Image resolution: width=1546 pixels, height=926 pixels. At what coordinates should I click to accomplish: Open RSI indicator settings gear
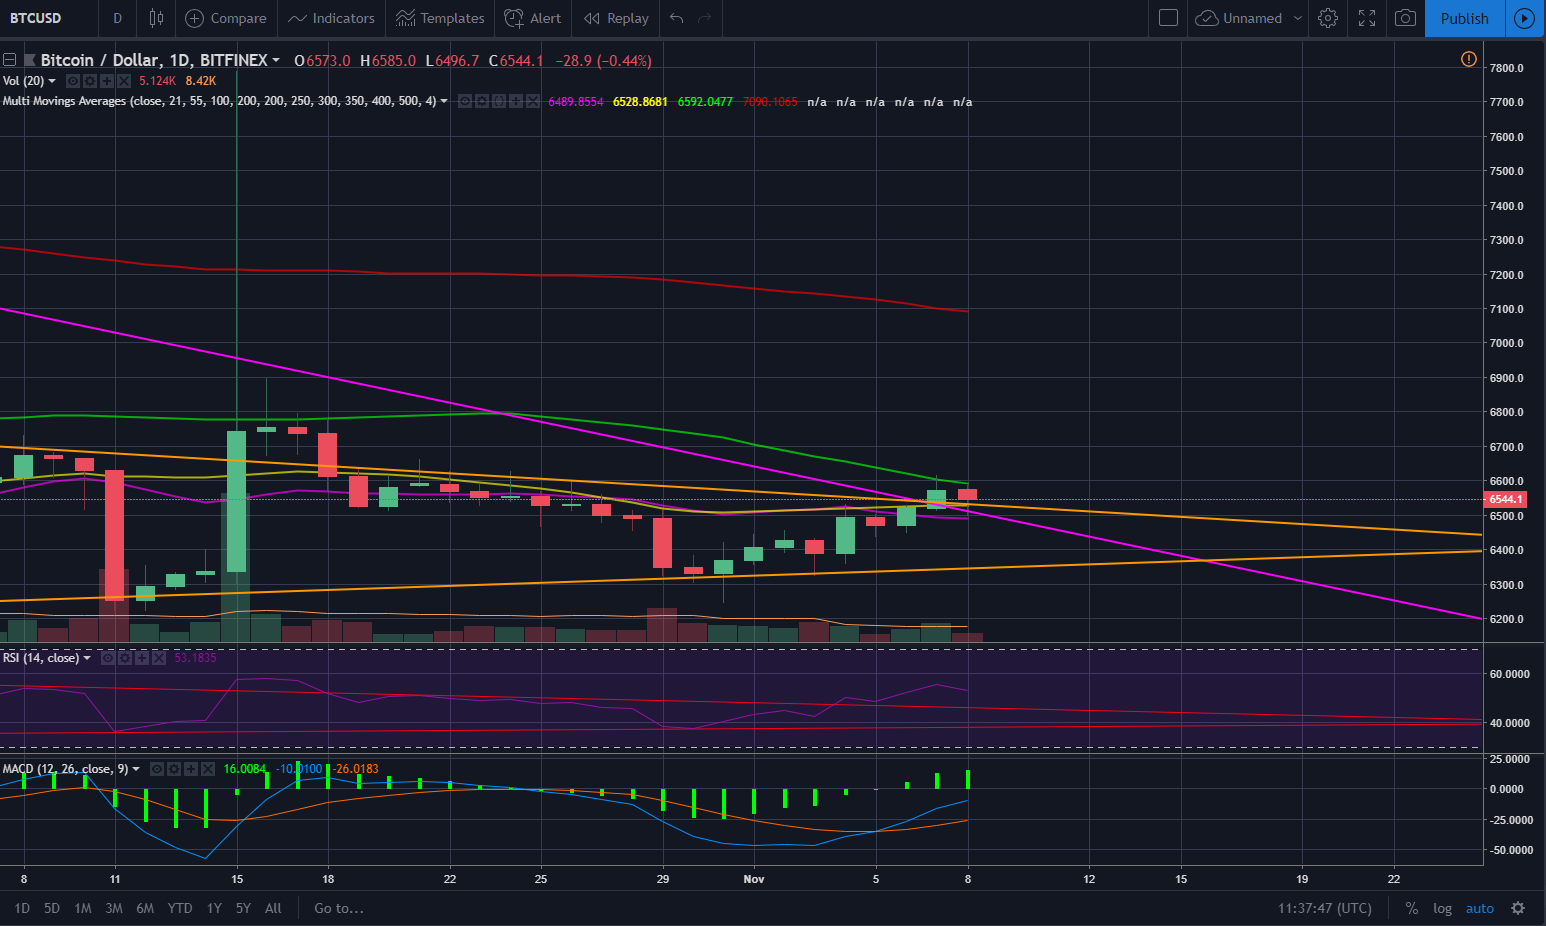tap(125, 658)
